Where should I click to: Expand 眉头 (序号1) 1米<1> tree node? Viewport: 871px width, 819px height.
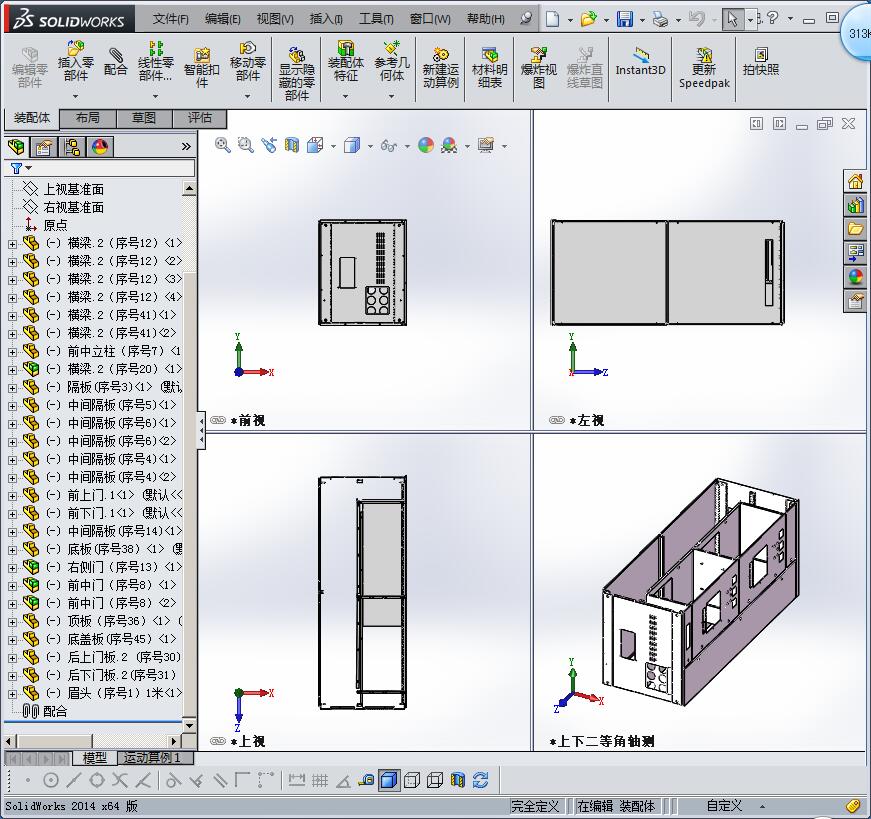click(12, 694)
